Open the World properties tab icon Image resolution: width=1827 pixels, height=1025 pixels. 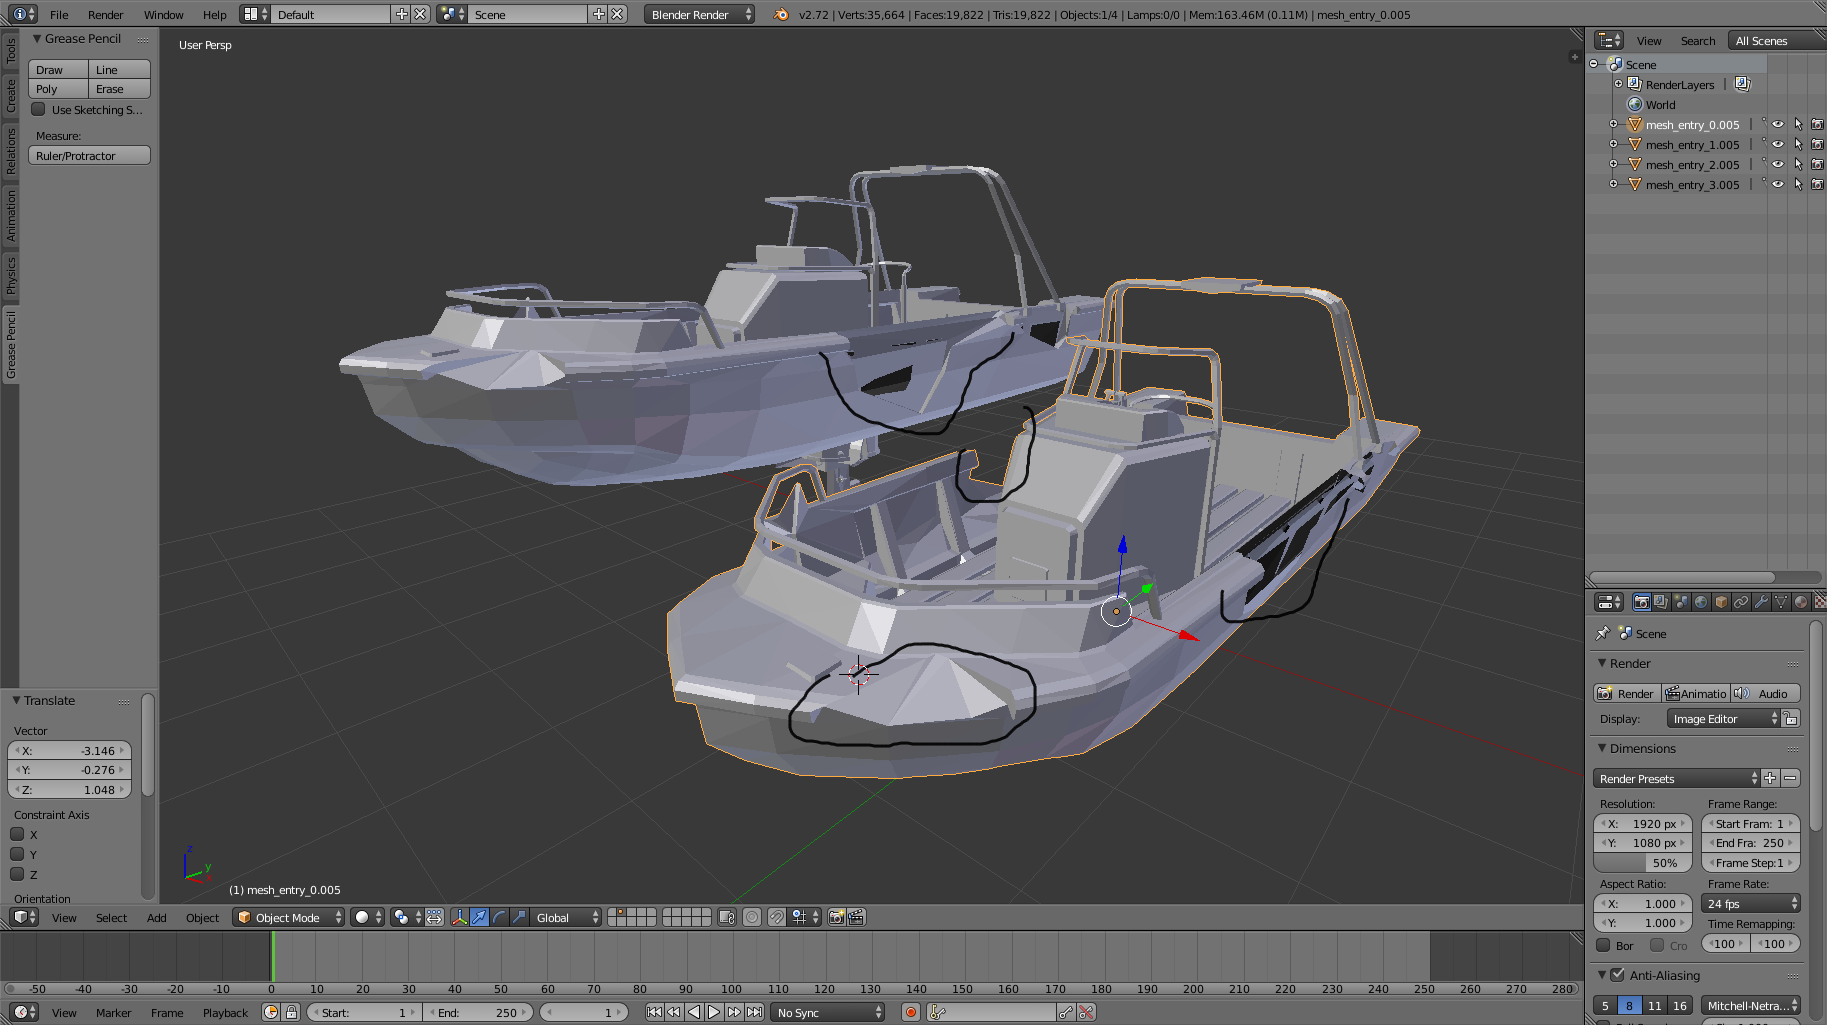point(1701,602)
